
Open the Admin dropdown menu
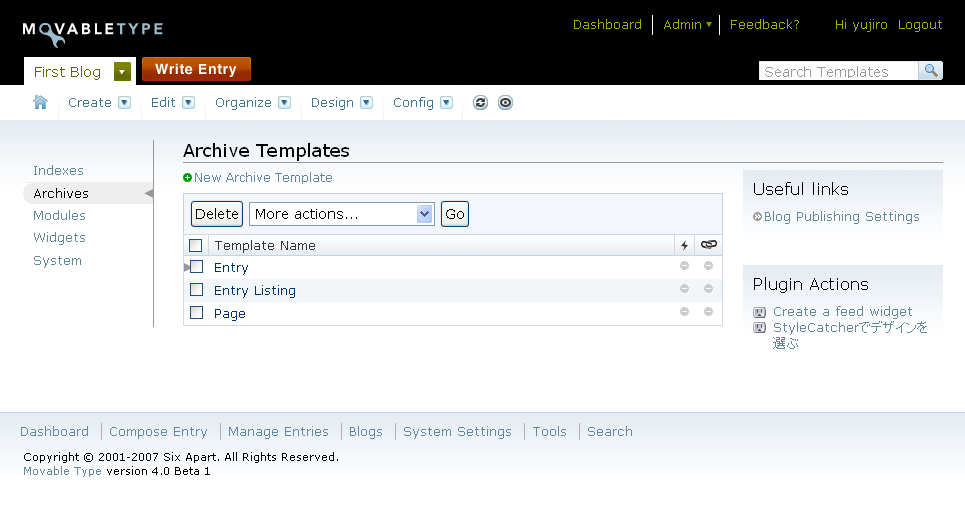[x=687, y=25]
